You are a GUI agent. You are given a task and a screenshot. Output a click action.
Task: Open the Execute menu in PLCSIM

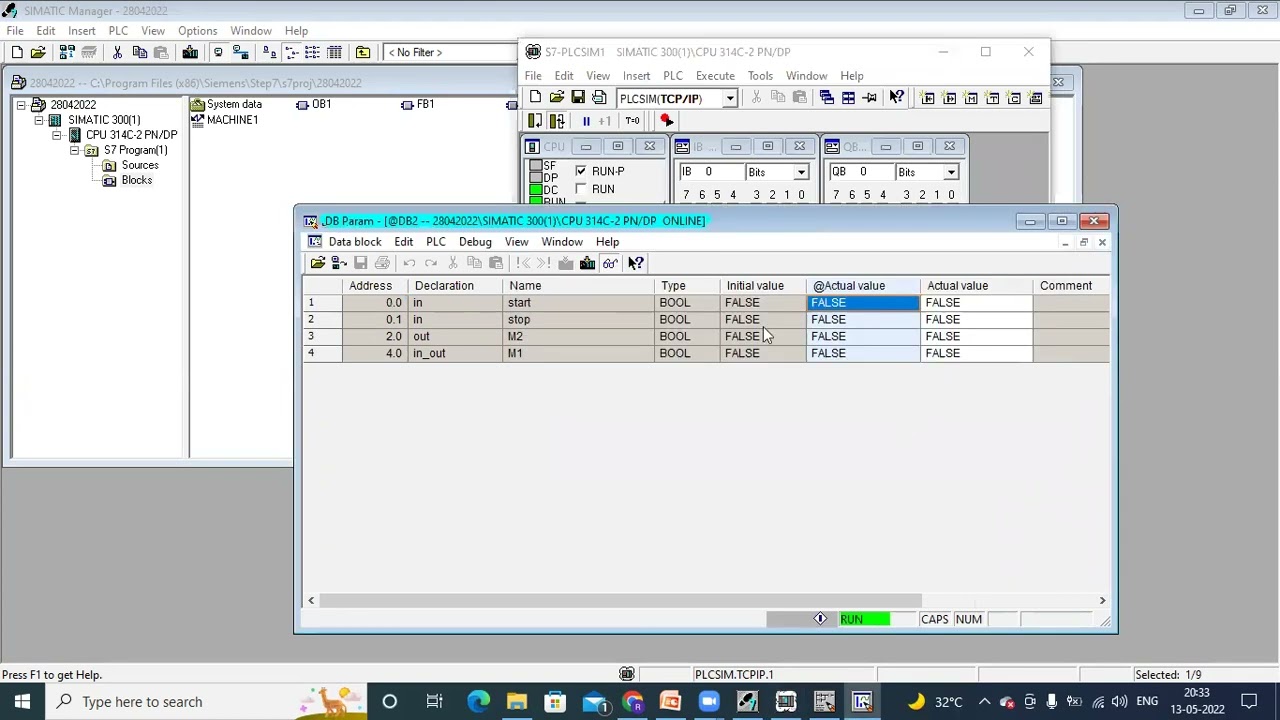click(x=715, y=76)
